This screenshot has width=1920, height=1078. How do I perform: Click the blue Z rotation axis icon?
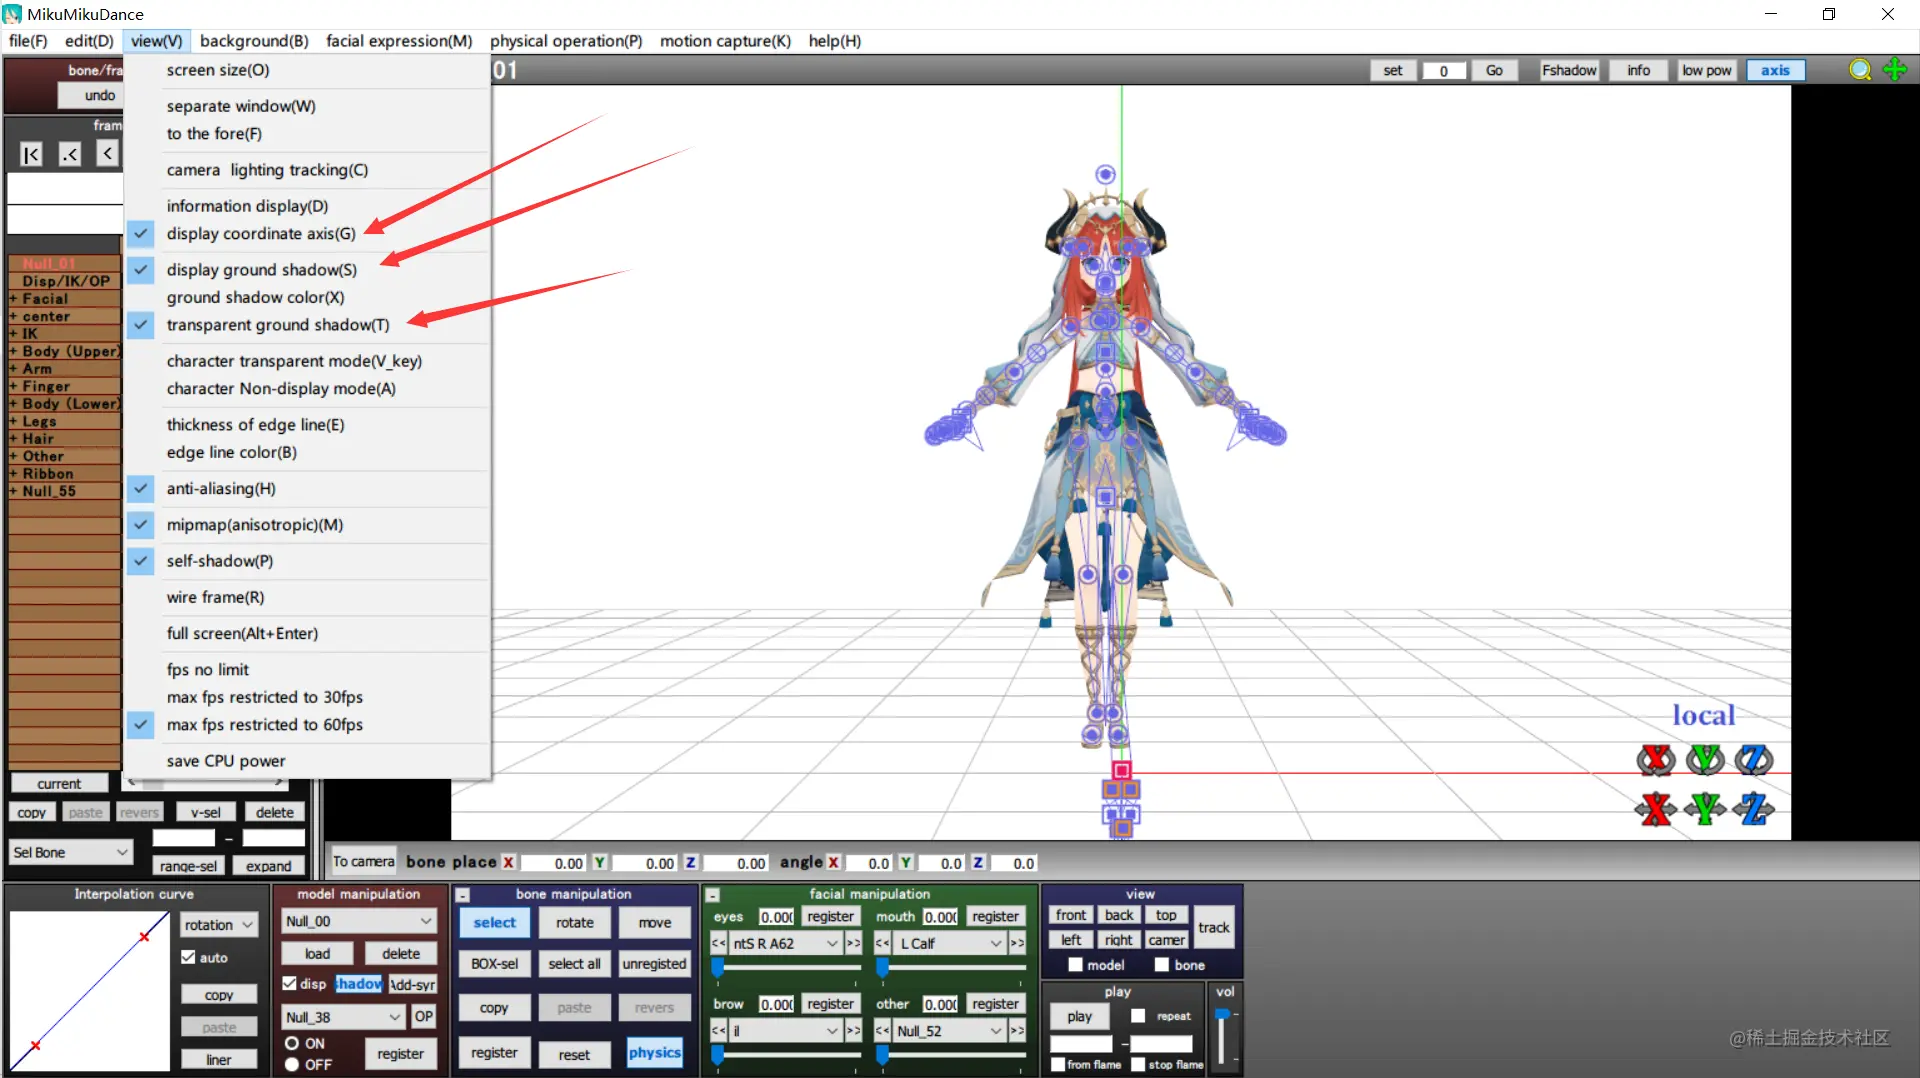(x=1754, y=760)
